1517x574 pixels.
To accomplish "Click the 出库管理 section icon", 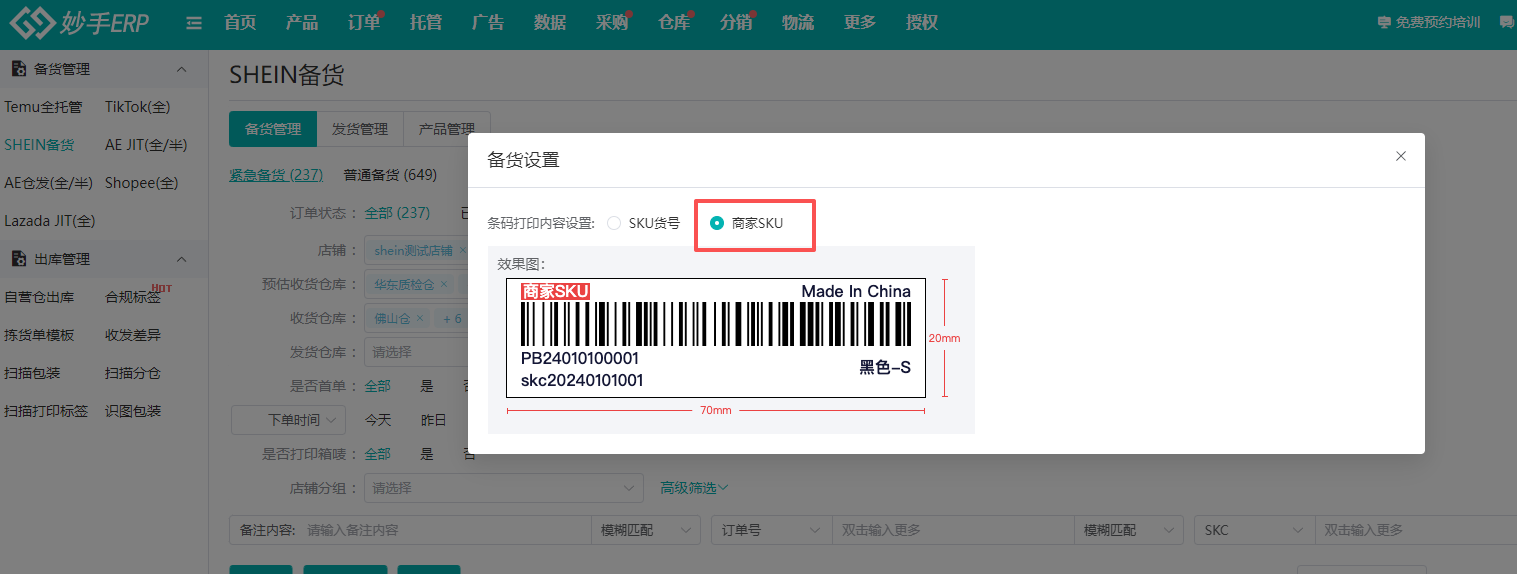I will (18, 259).
